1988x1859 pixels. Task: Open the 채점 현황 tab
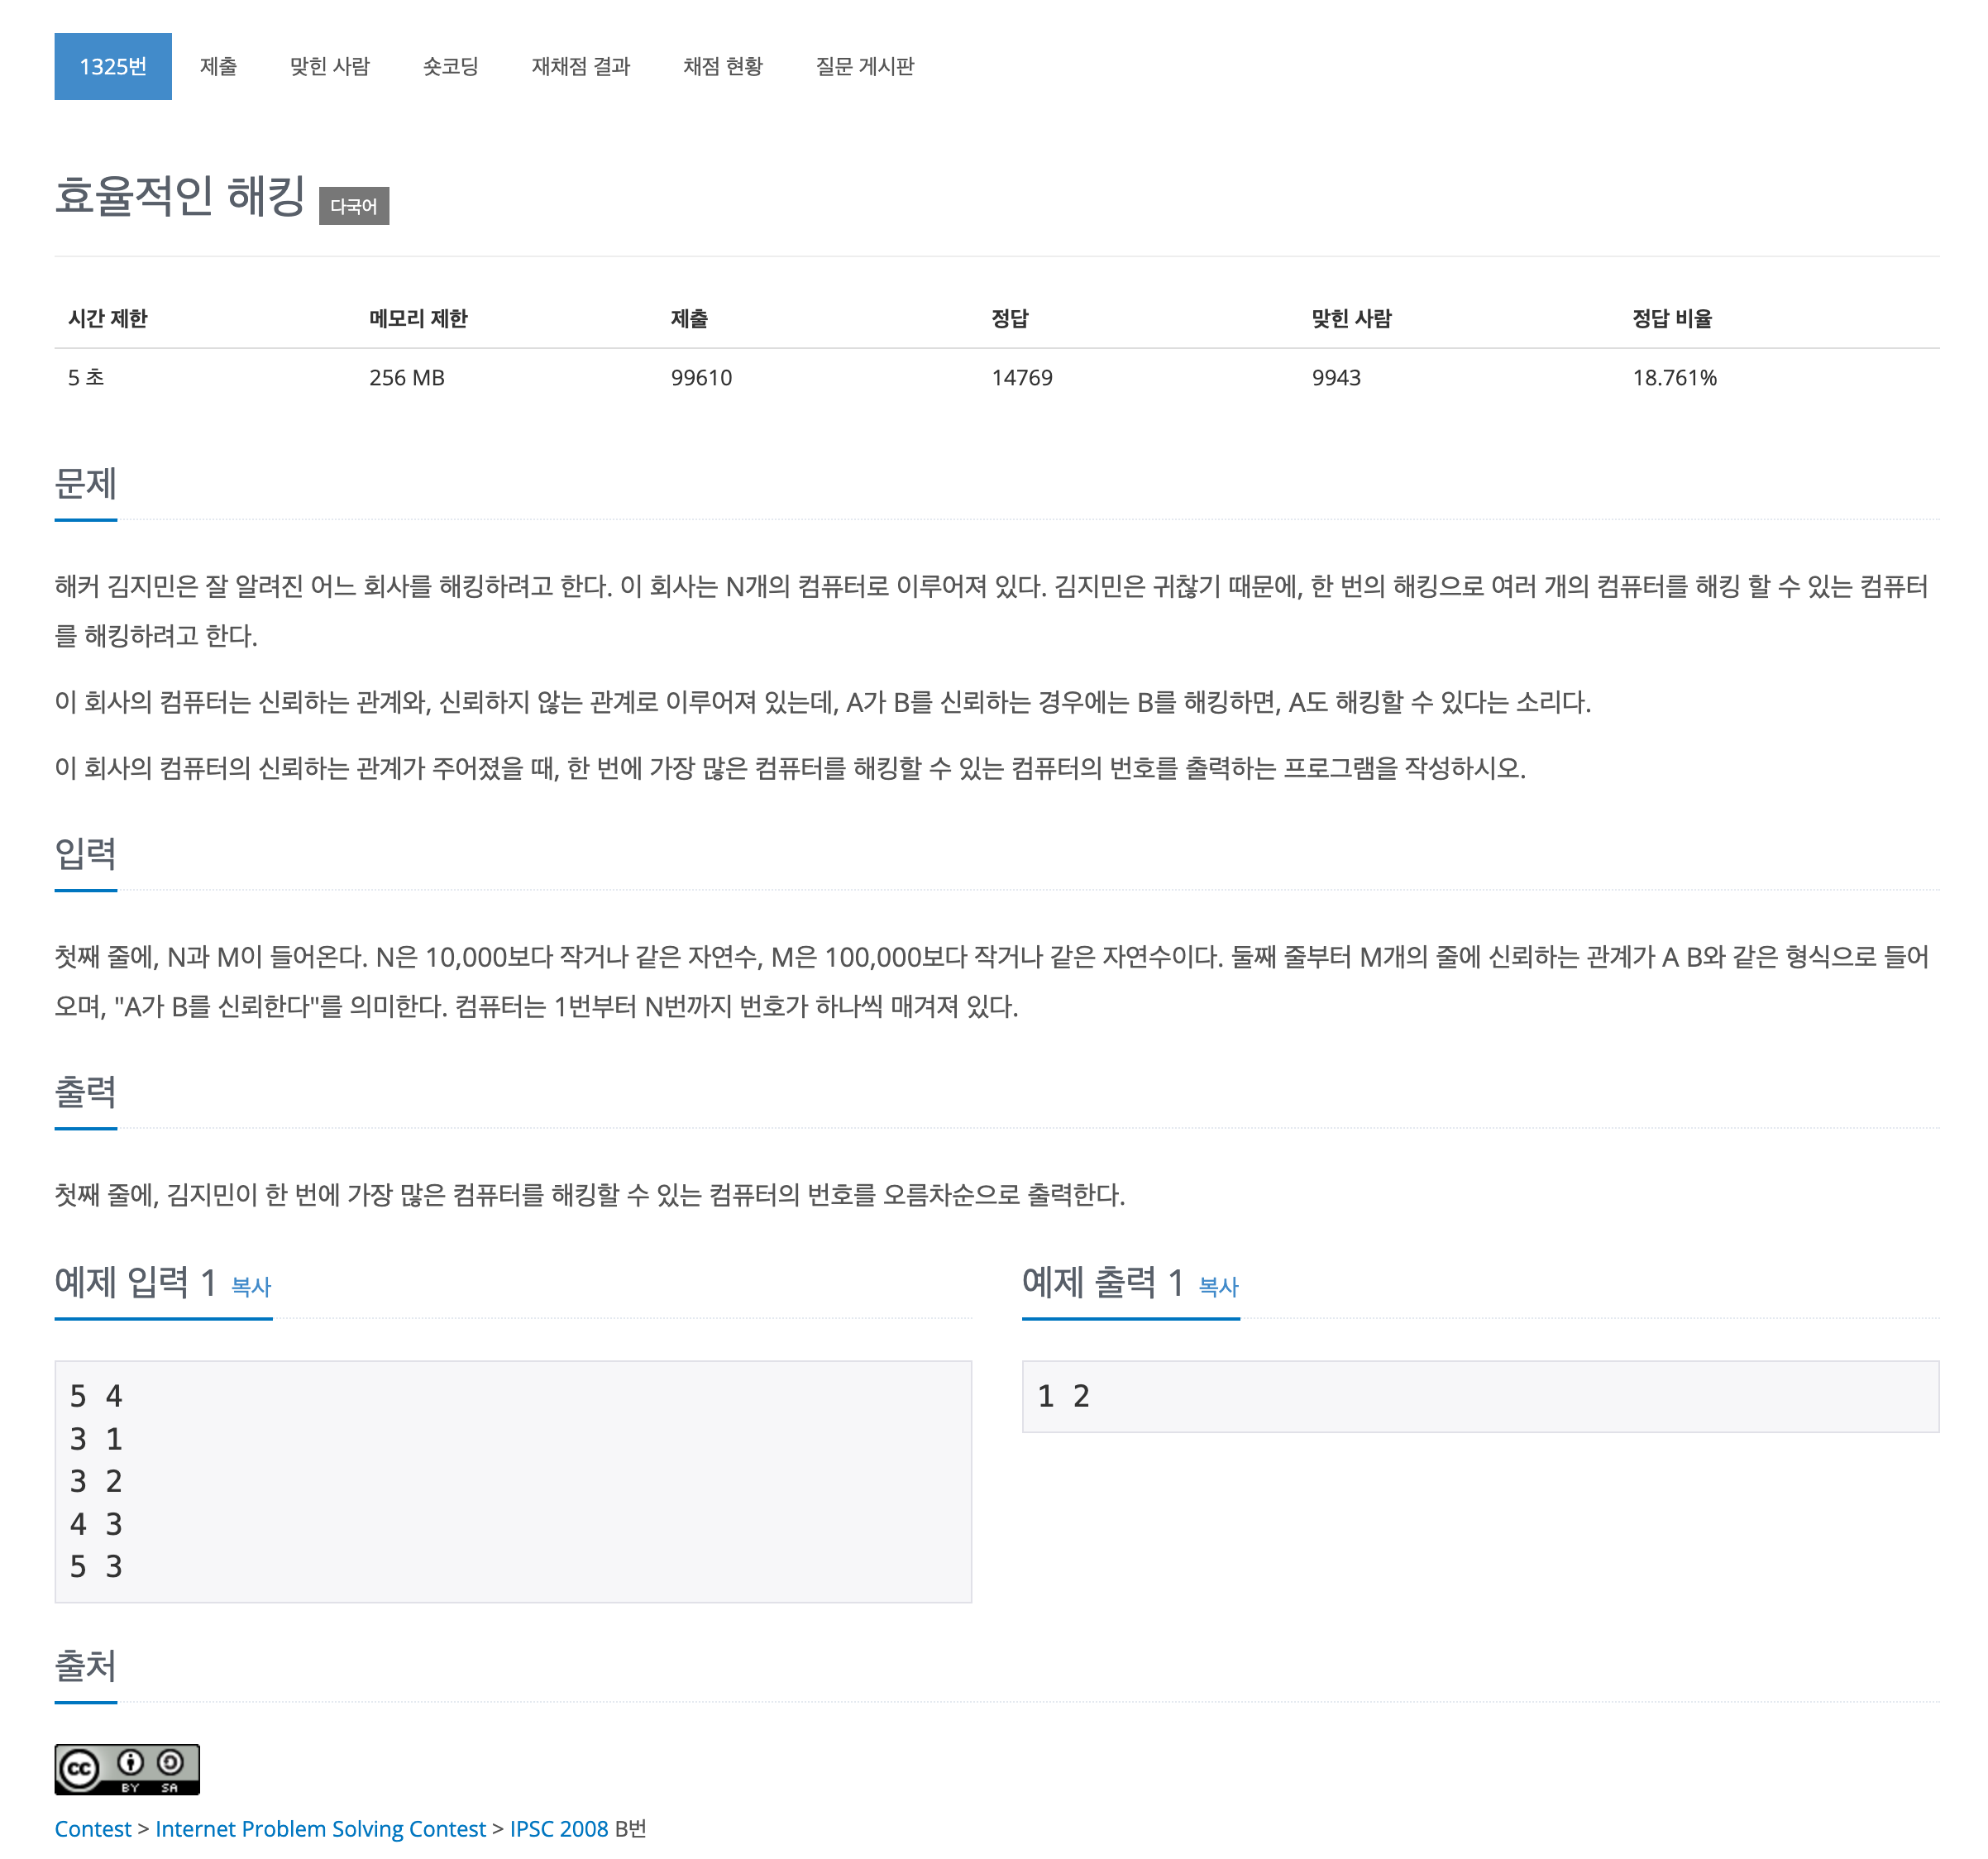(x=723, y=66)
